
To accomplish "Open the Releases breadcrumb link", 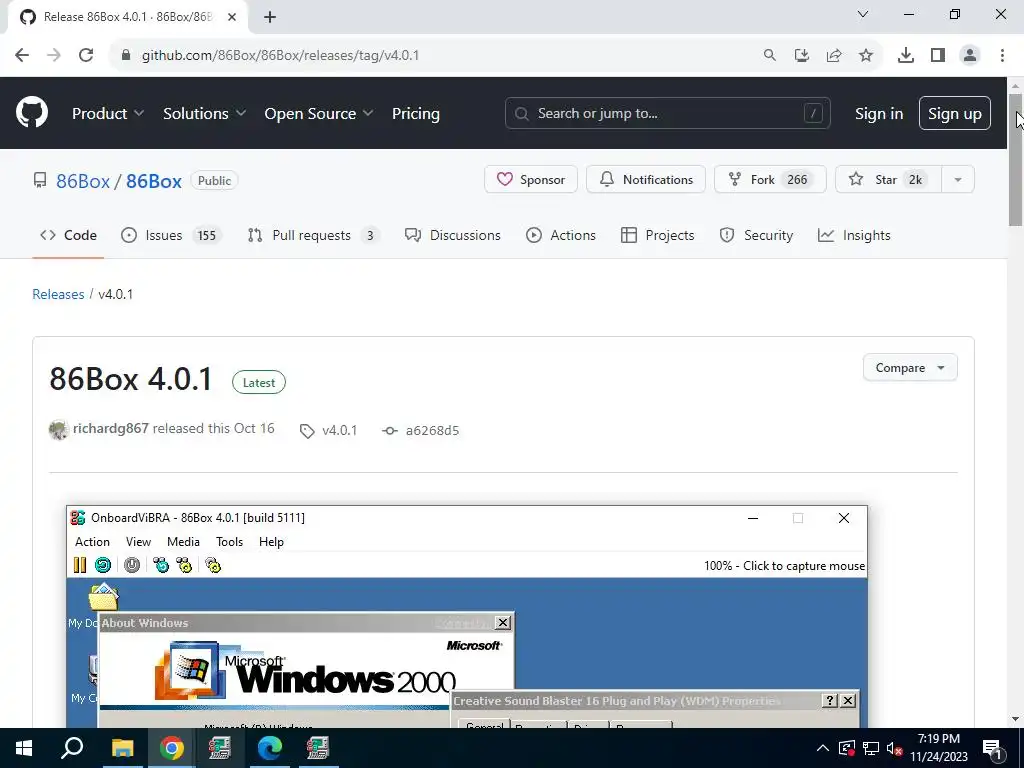I will pos(58,294).
